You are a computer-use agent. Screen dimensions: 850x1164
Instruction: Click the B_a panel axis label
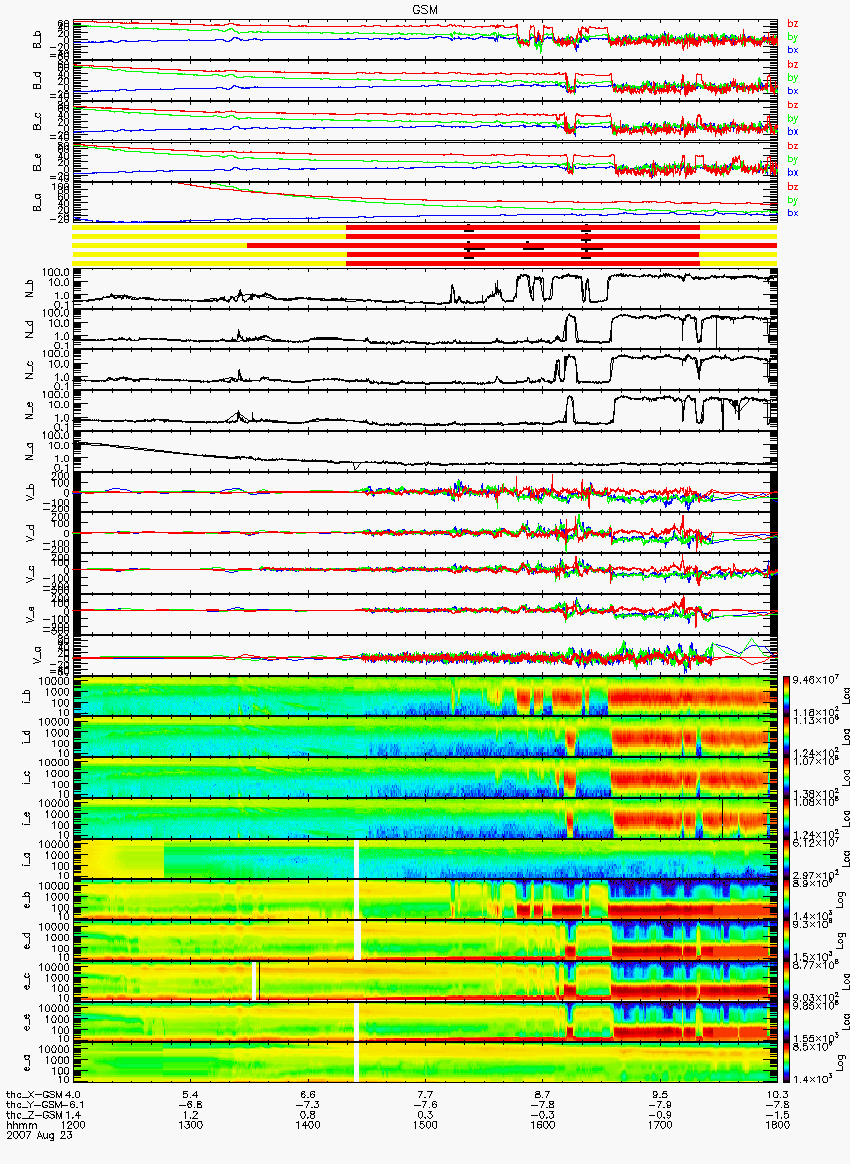[x=36, y=202]
